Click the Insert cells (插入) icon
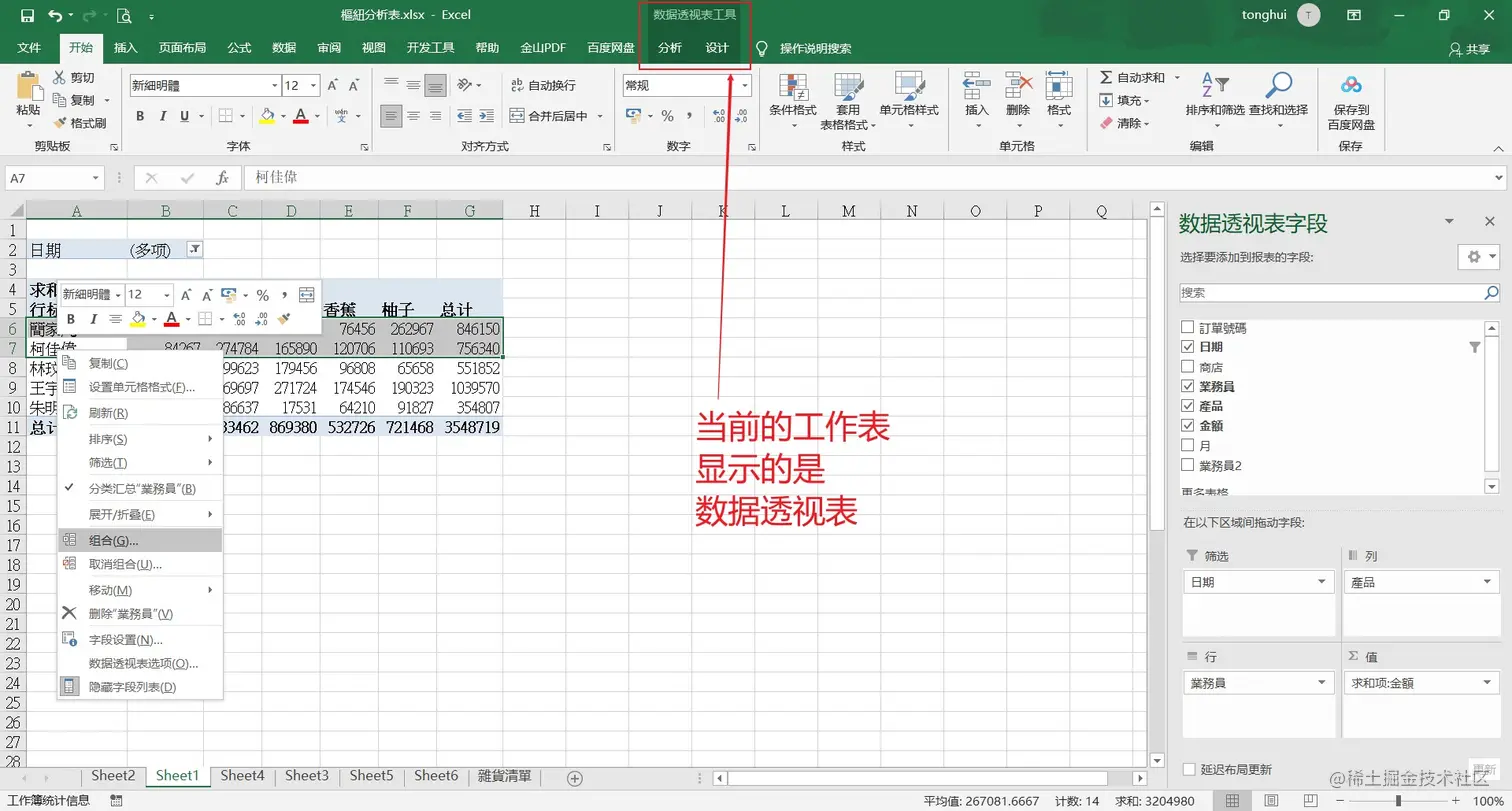Screen dimensions: 1512x811 click(976, 88)
